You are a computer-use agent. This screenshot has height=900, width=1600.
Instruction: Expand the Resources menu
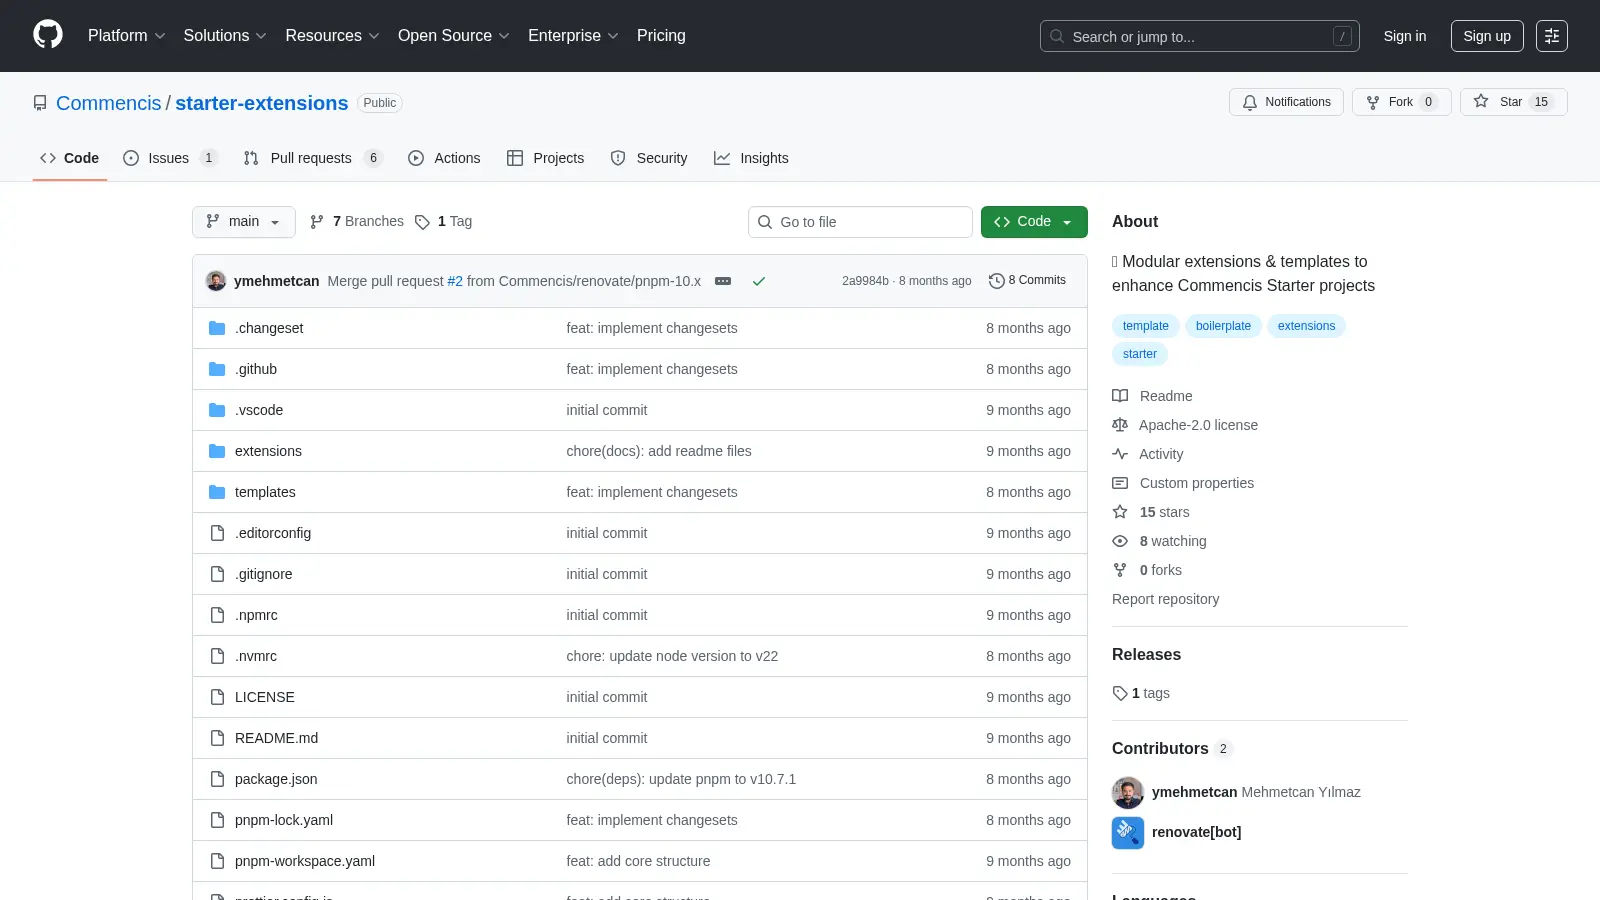(x=332, y=36)
